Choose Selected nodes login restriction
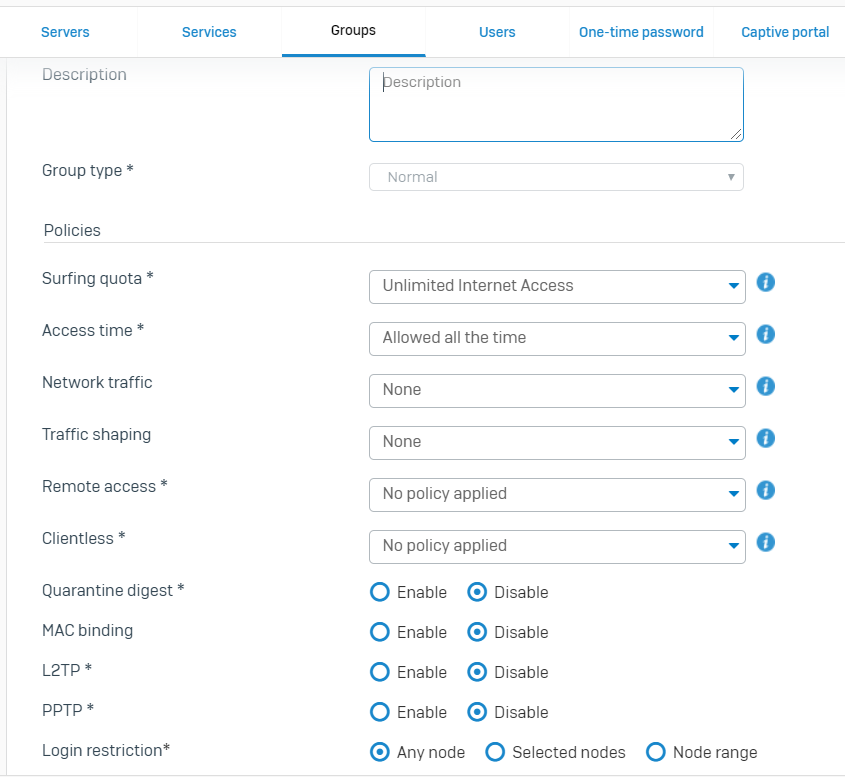Image resolution: width=845 pixels, height=780 pixels. [x=495, y=752]
